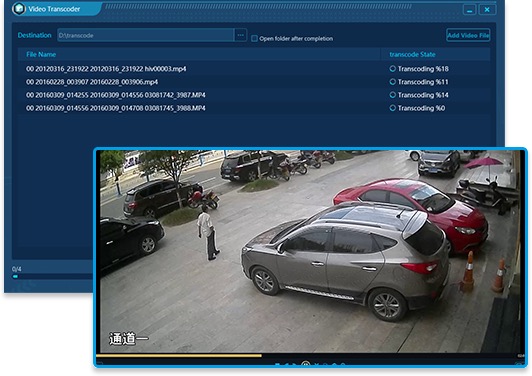Screen dimensions: 532x376
Task: Click the overall transcode progress bar
Action: (x=53, y=277)
